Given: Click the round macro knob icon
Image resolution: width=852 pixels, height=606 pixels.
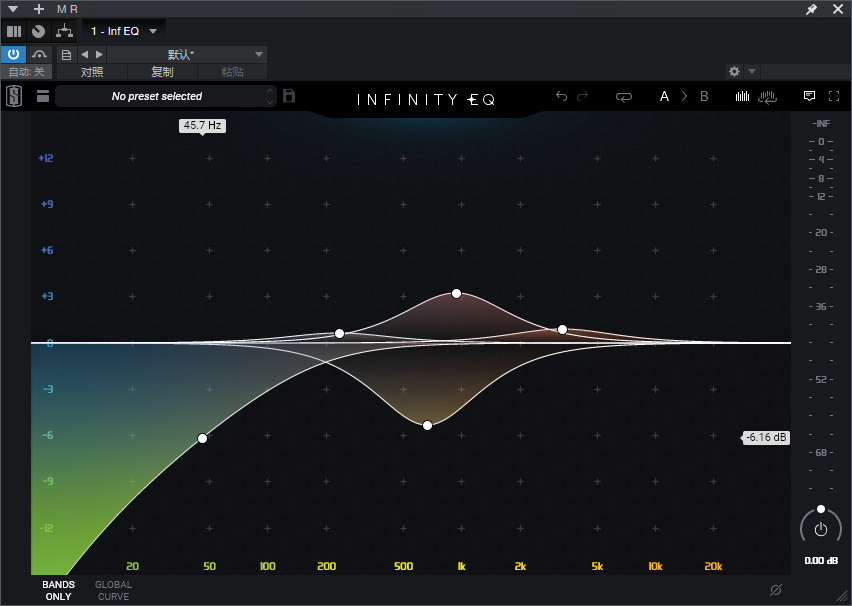Looking at the screenshot, I should click(x=39, y=32).
